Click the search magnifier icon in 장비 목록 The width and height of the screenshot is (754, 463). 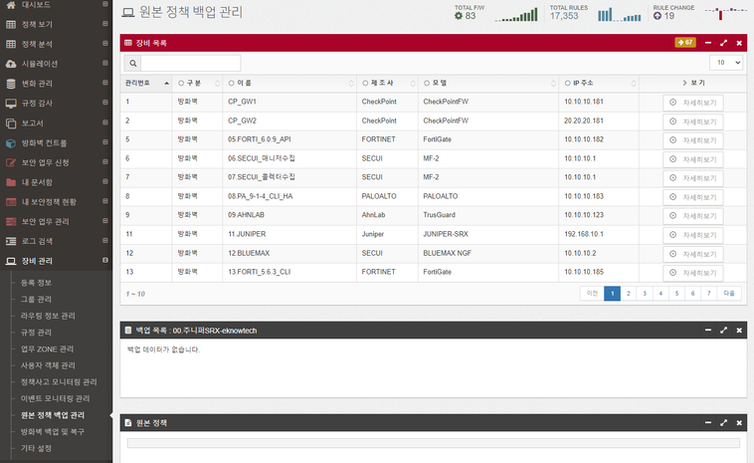point(133,63)
